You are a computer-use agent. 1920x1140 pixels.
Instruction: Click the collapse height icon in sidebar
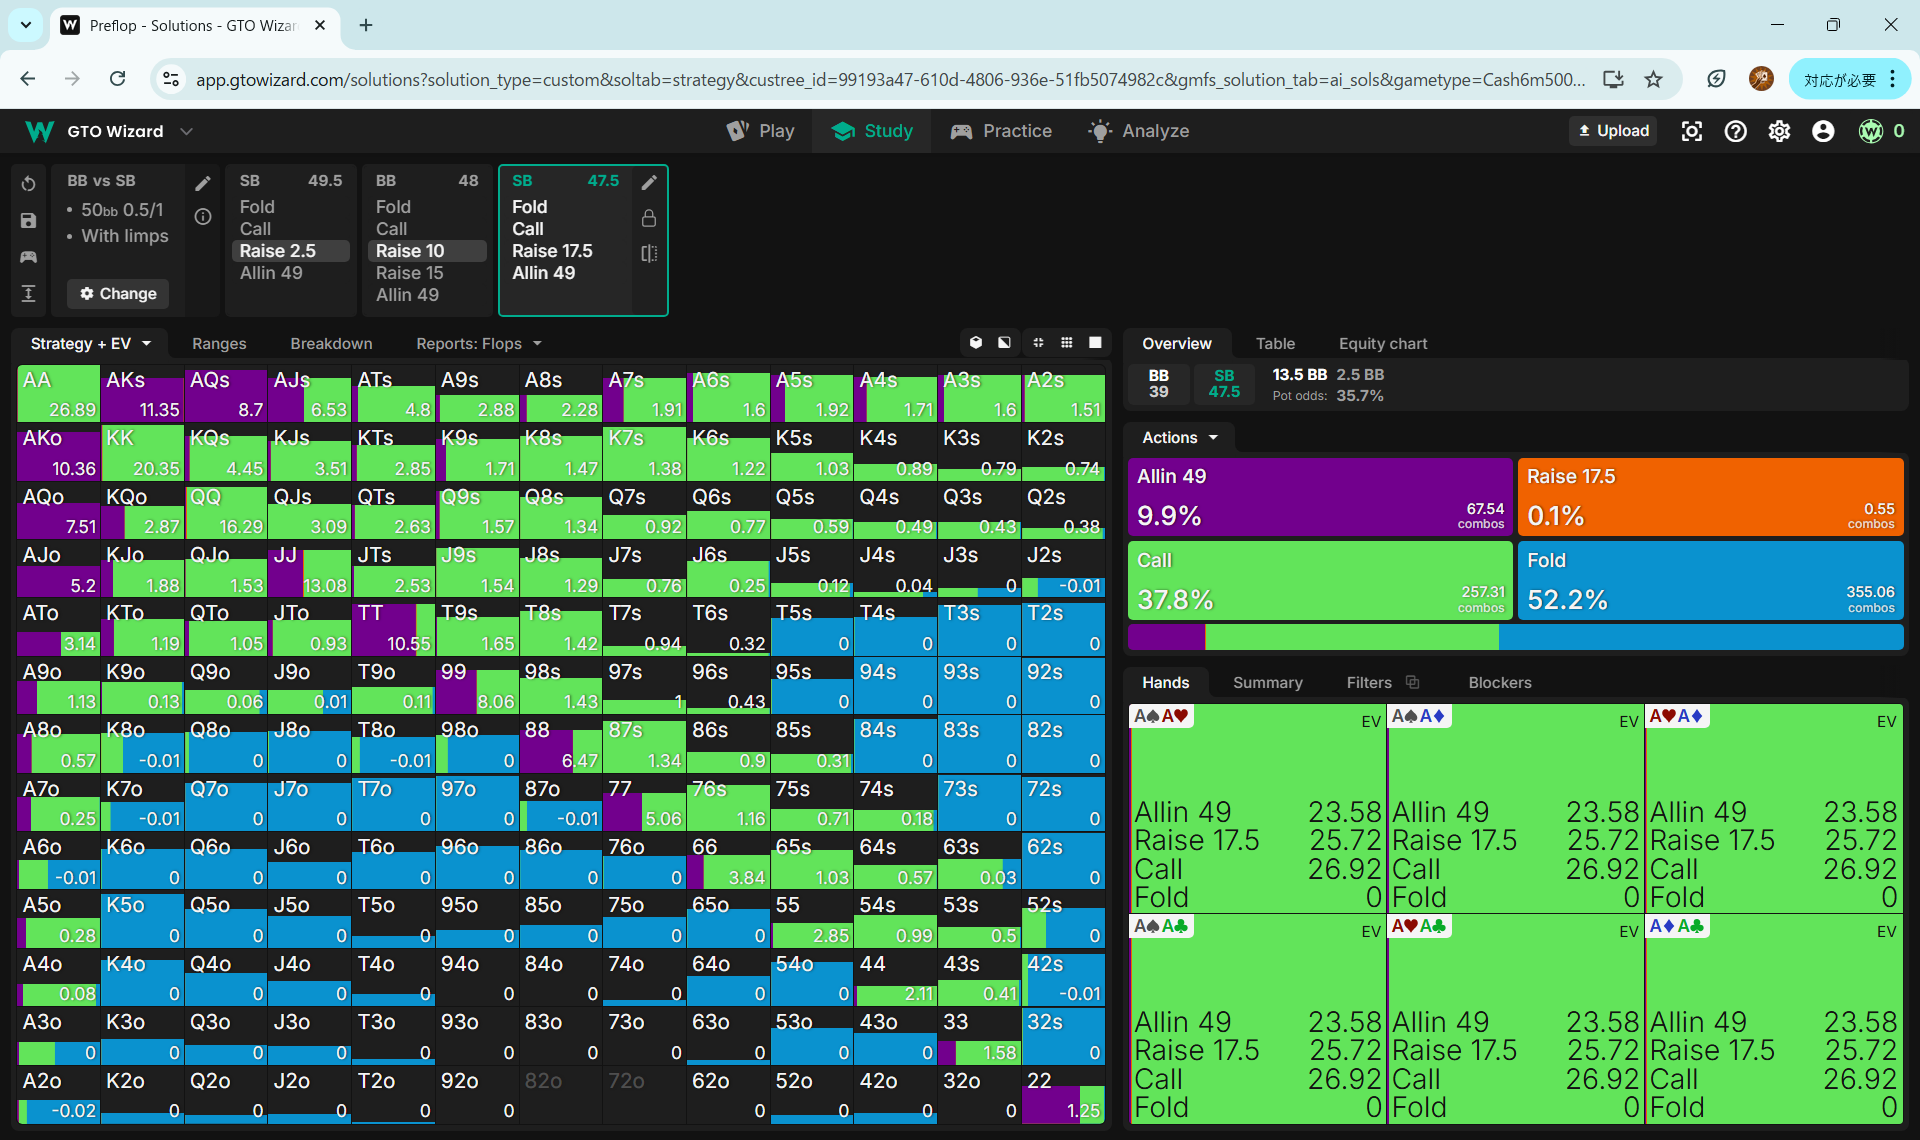pyautogui.click(x=28, y=293)
